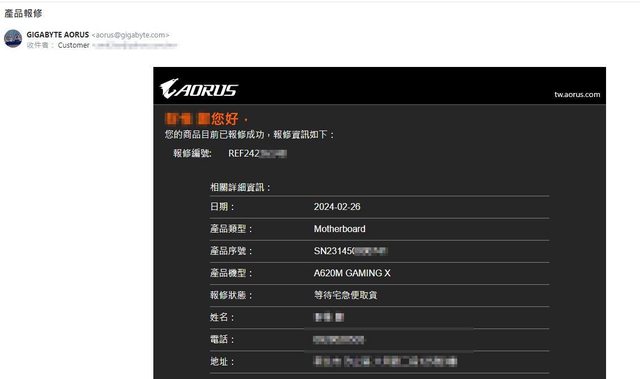This screenshot has width=640, height=379.
Task: Open the tw.aorus.com link
Action: pyautogui.click(x=577, y=95)
